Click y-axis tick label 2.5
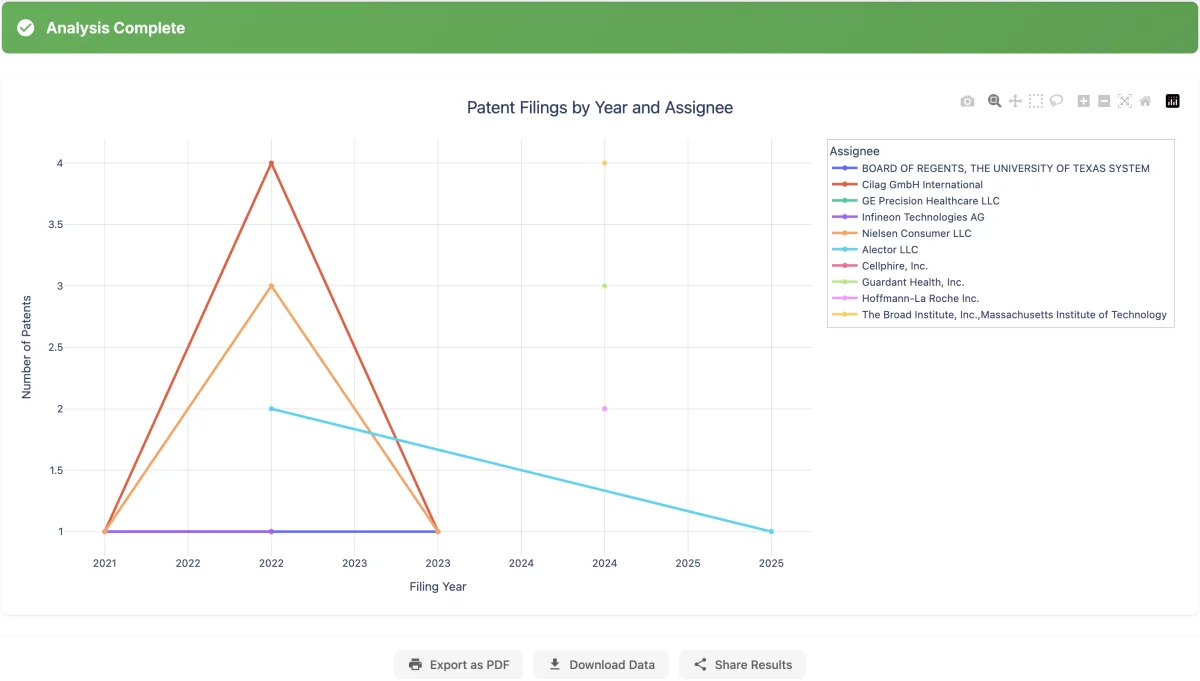Image resolution: width=1200 pixels, height=681 pixels. (54, 347)
